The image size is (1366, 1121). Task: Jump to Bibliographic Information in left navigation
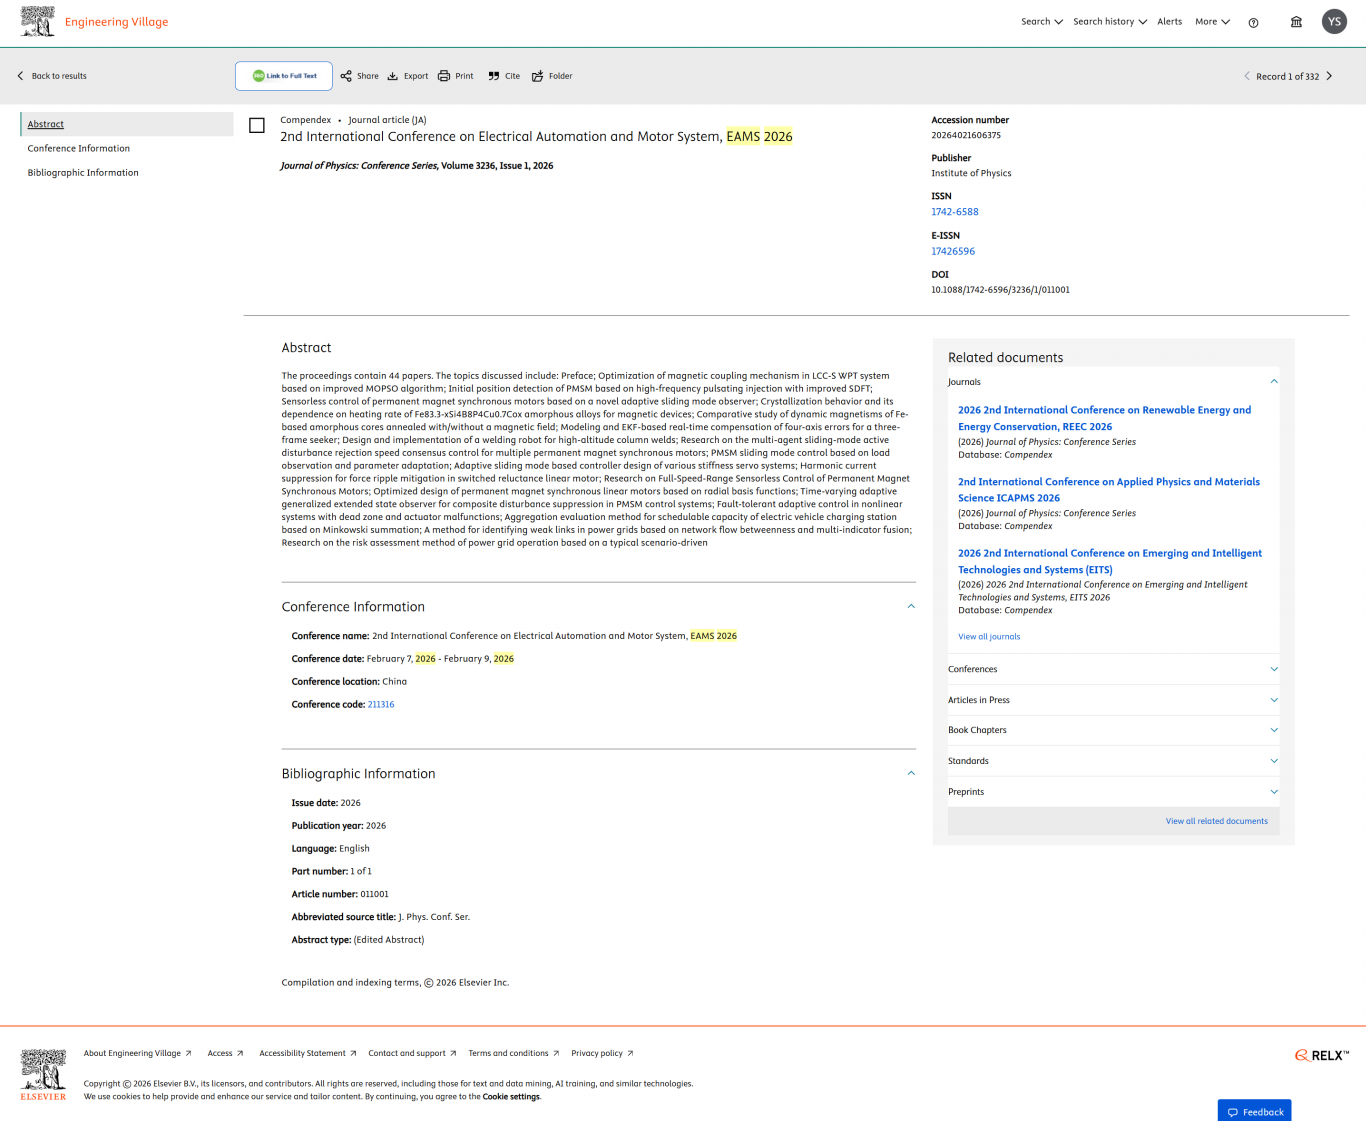click(x=83, y=173)
